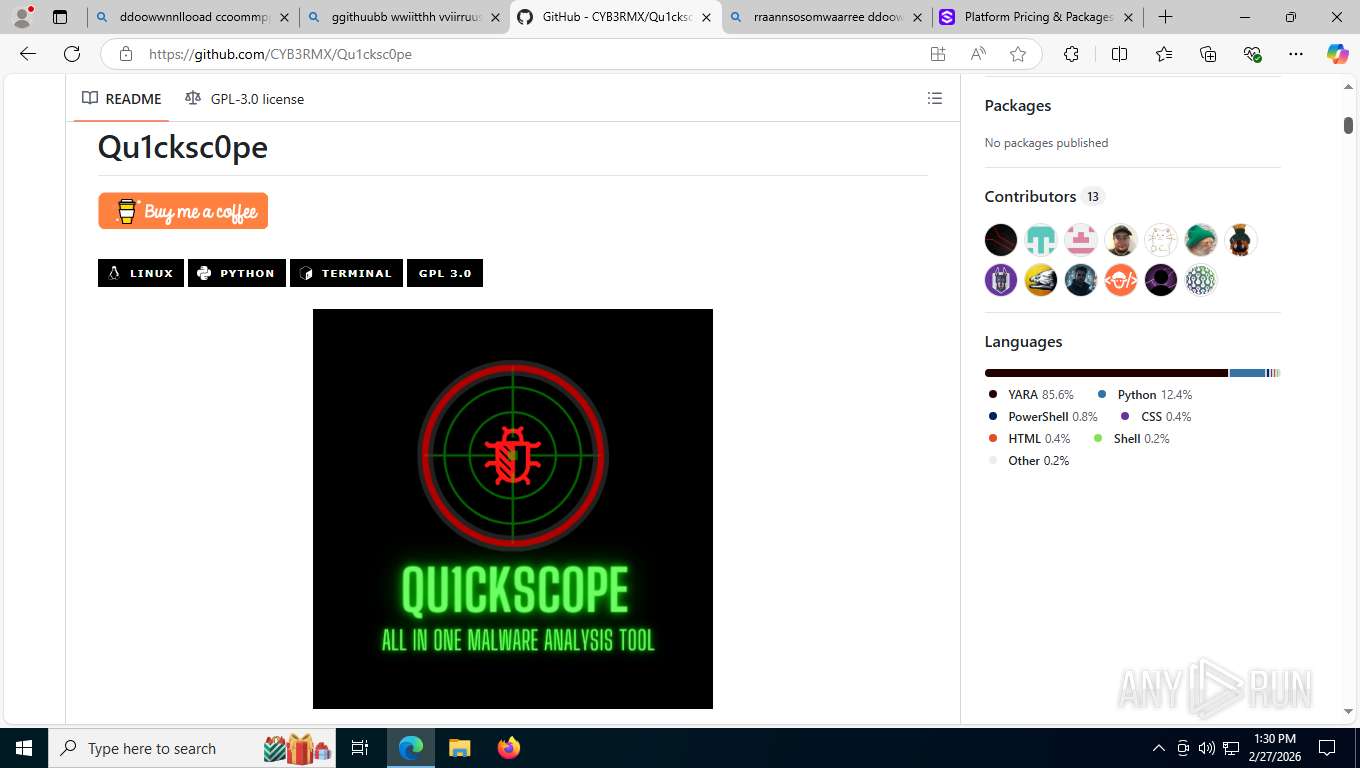
Task: Open the HTML 0.4% language link
Action: point(1028,439)
